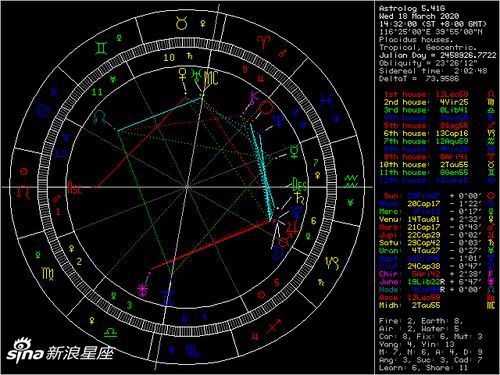Select the 'Wed 18 March 2020' date line
Viewport: 500px width, 375px height.
tap(419, 16)
